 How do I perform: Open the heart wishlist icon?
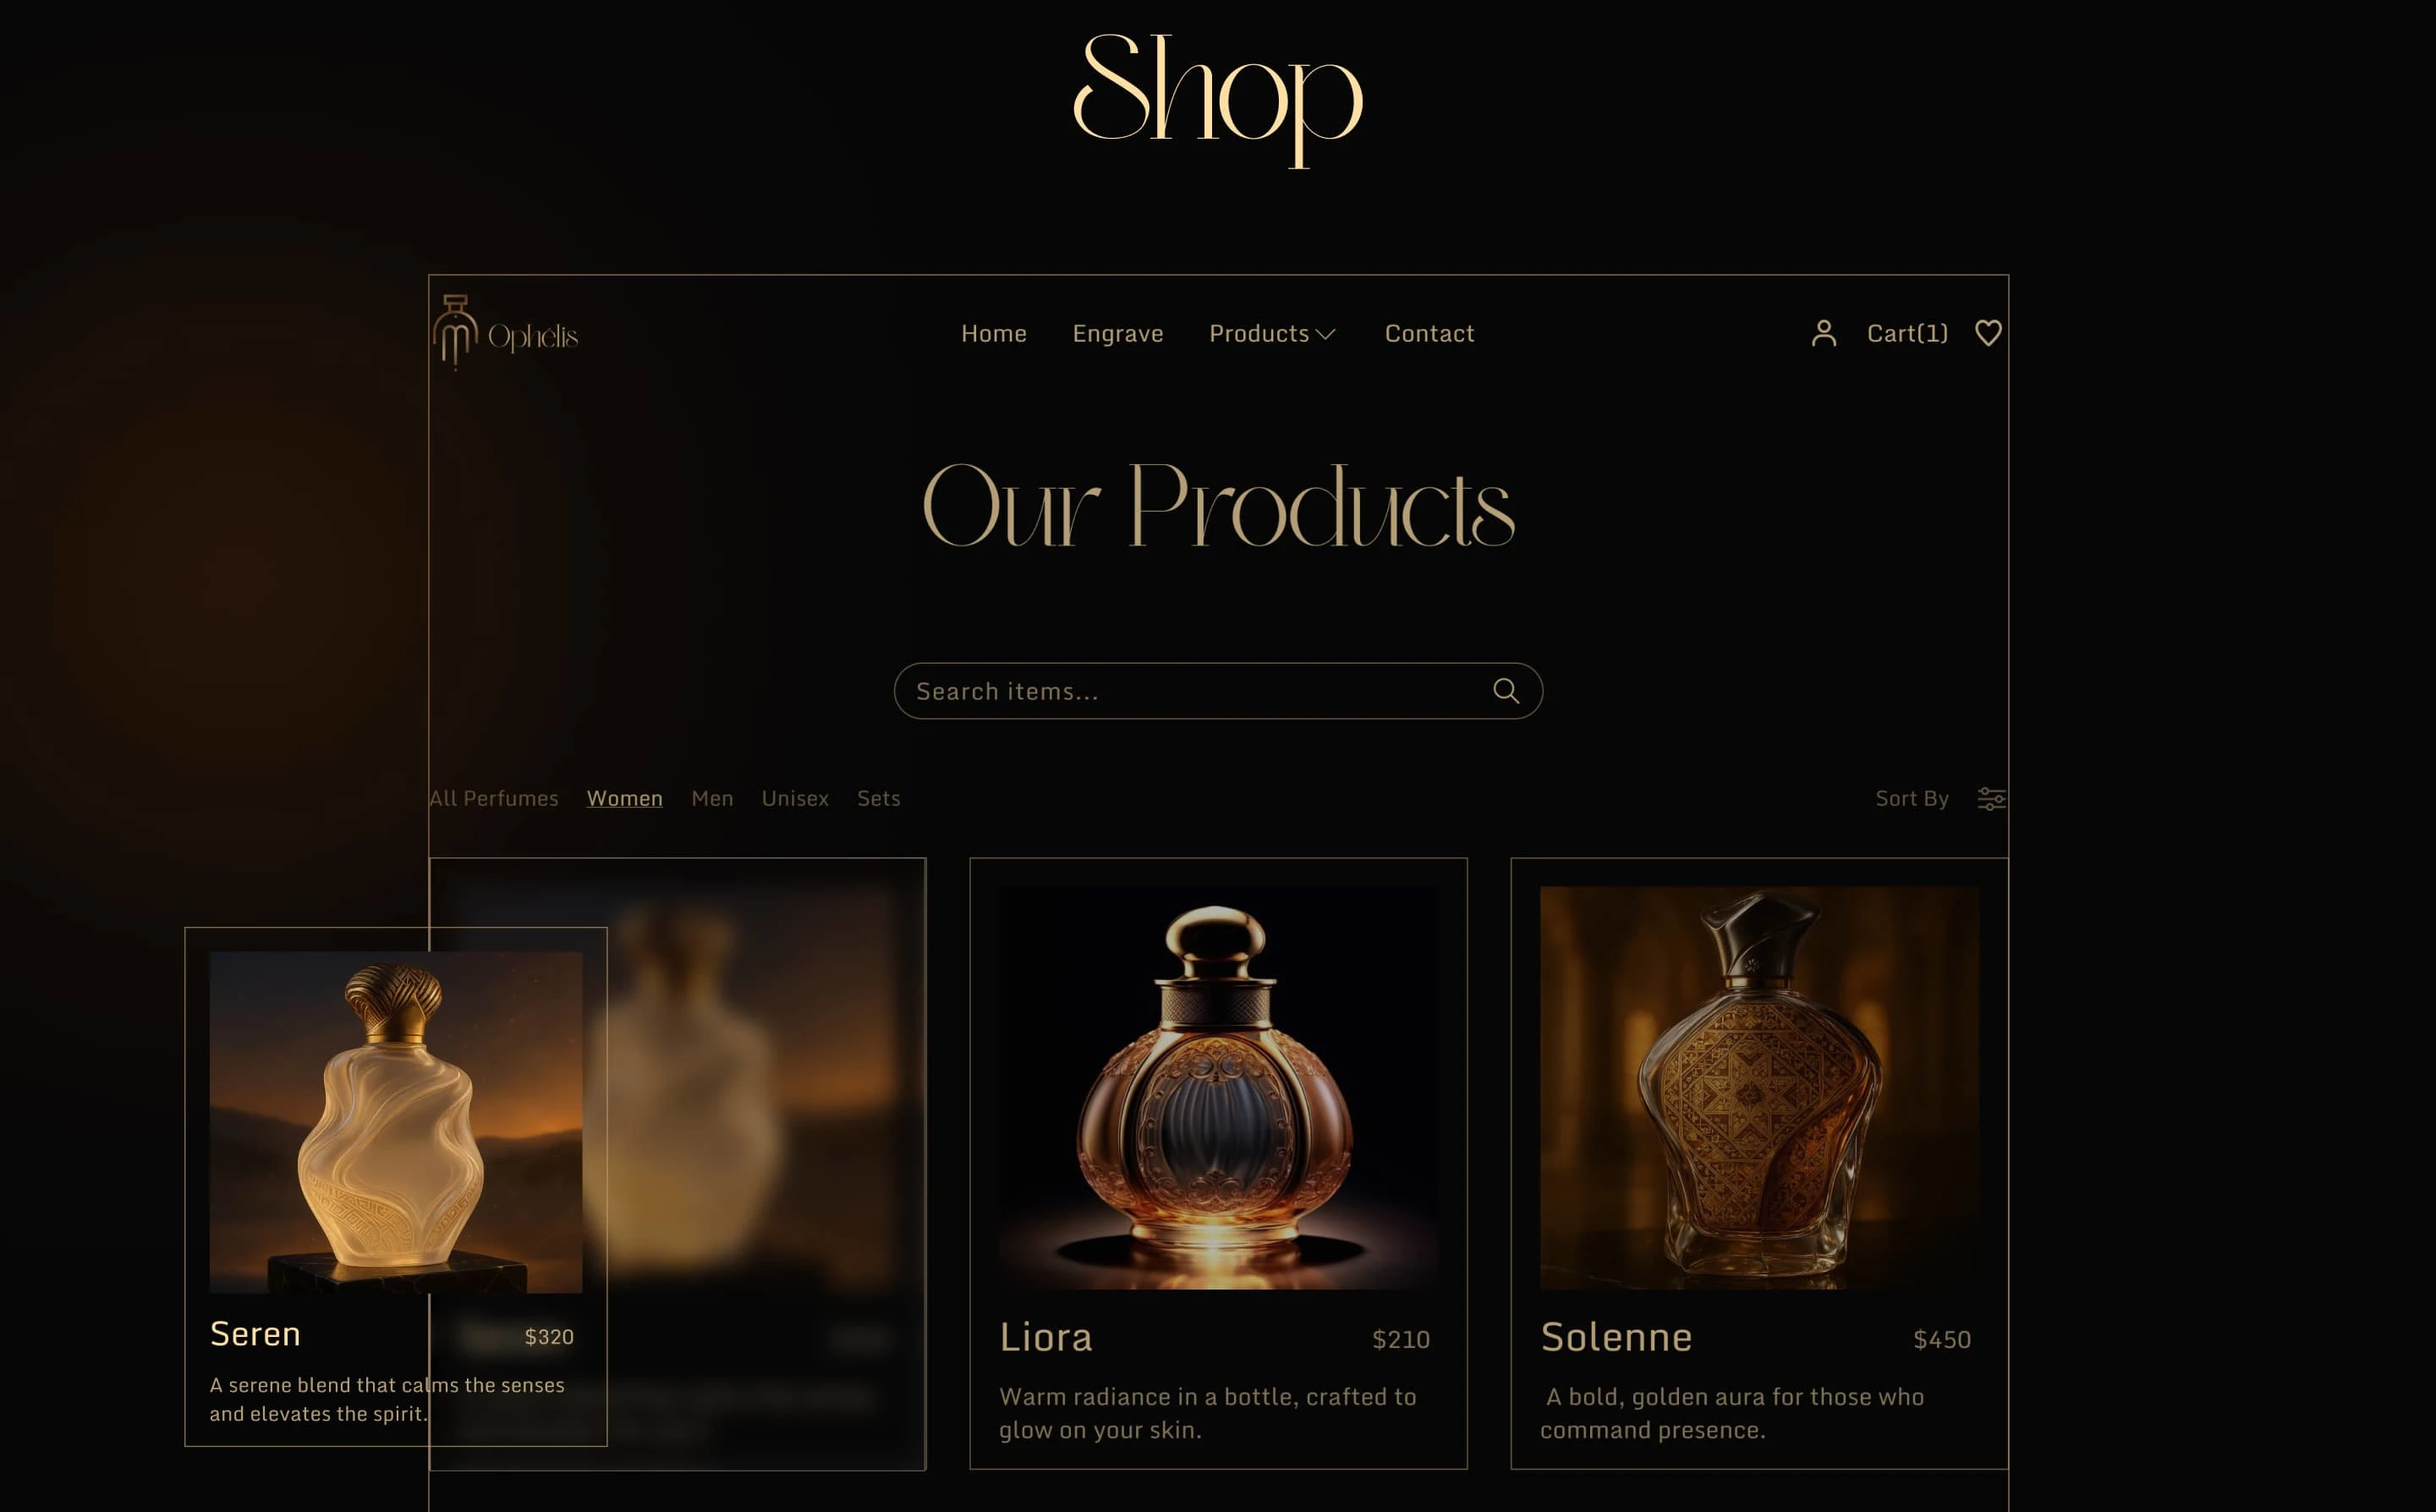[1988, 333]
